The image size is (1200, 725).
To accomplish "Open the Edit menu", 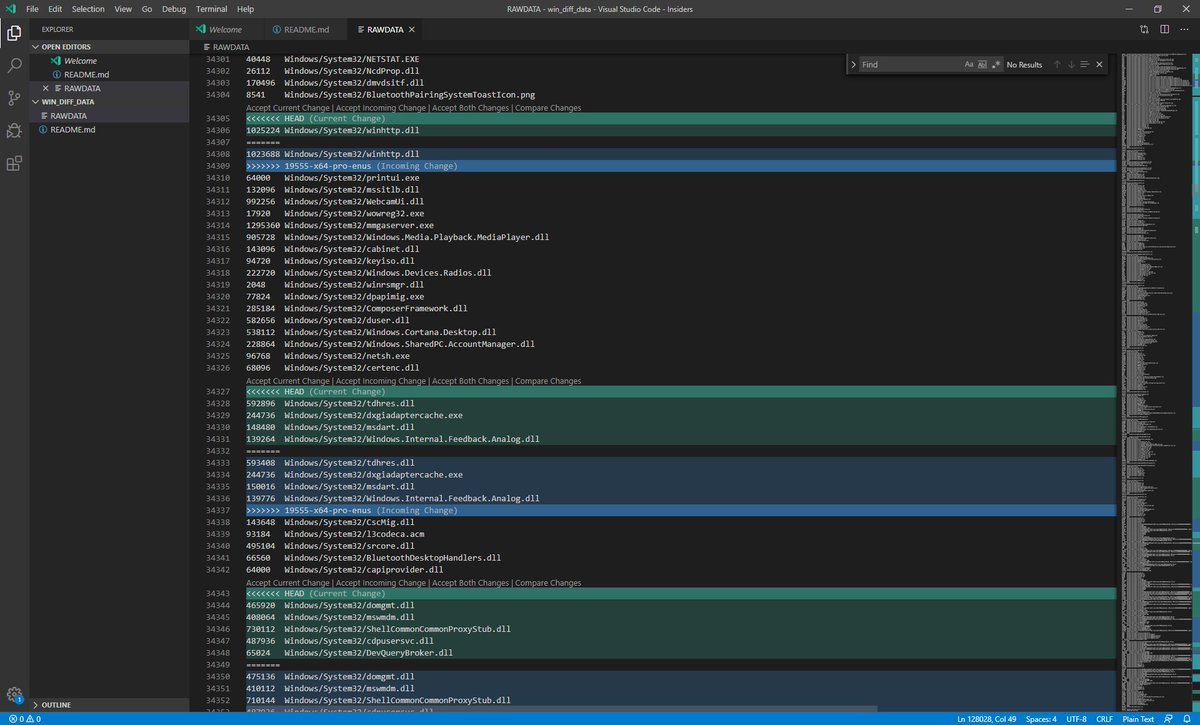I will (56, 8).
